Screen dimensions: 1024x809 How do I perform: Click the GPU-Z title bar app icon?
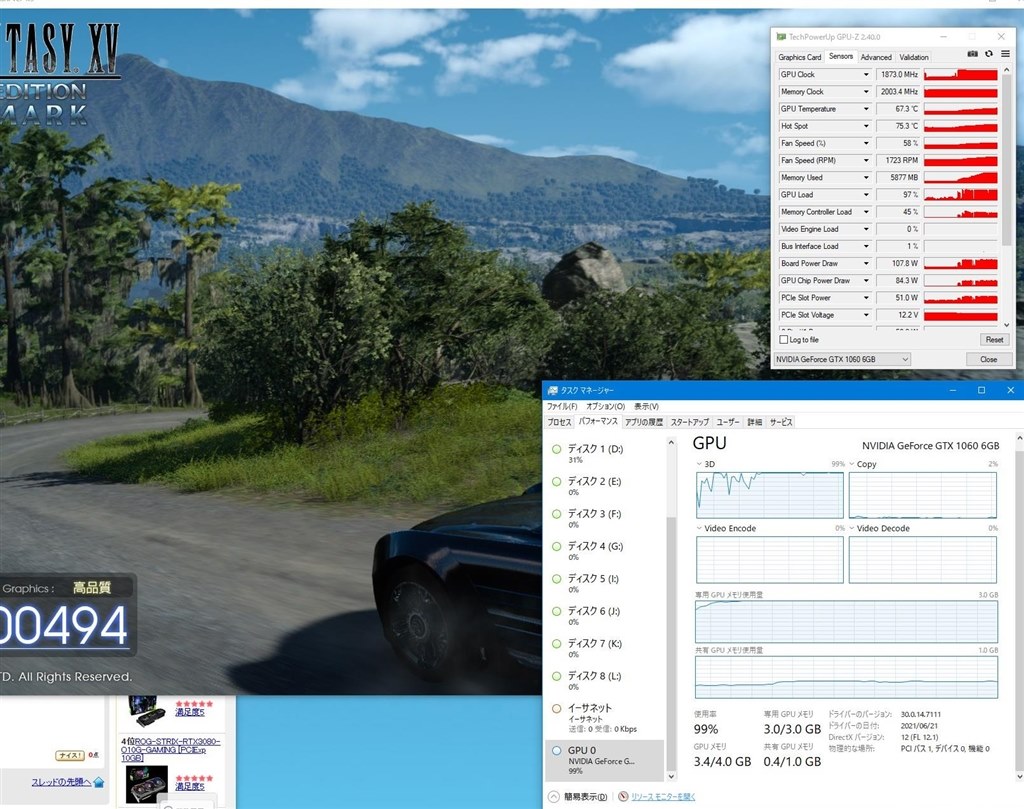point(780,37)
